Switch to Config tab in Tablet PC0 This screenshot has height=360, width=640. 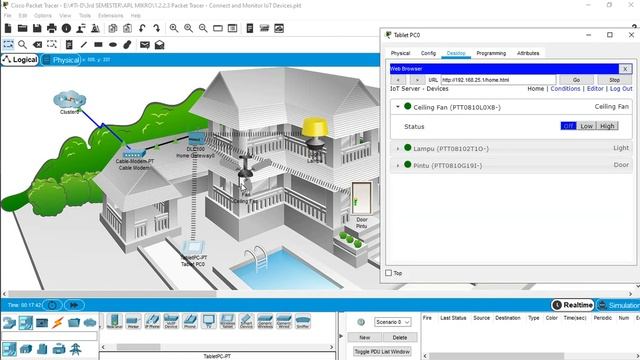(x=428, y=53)
